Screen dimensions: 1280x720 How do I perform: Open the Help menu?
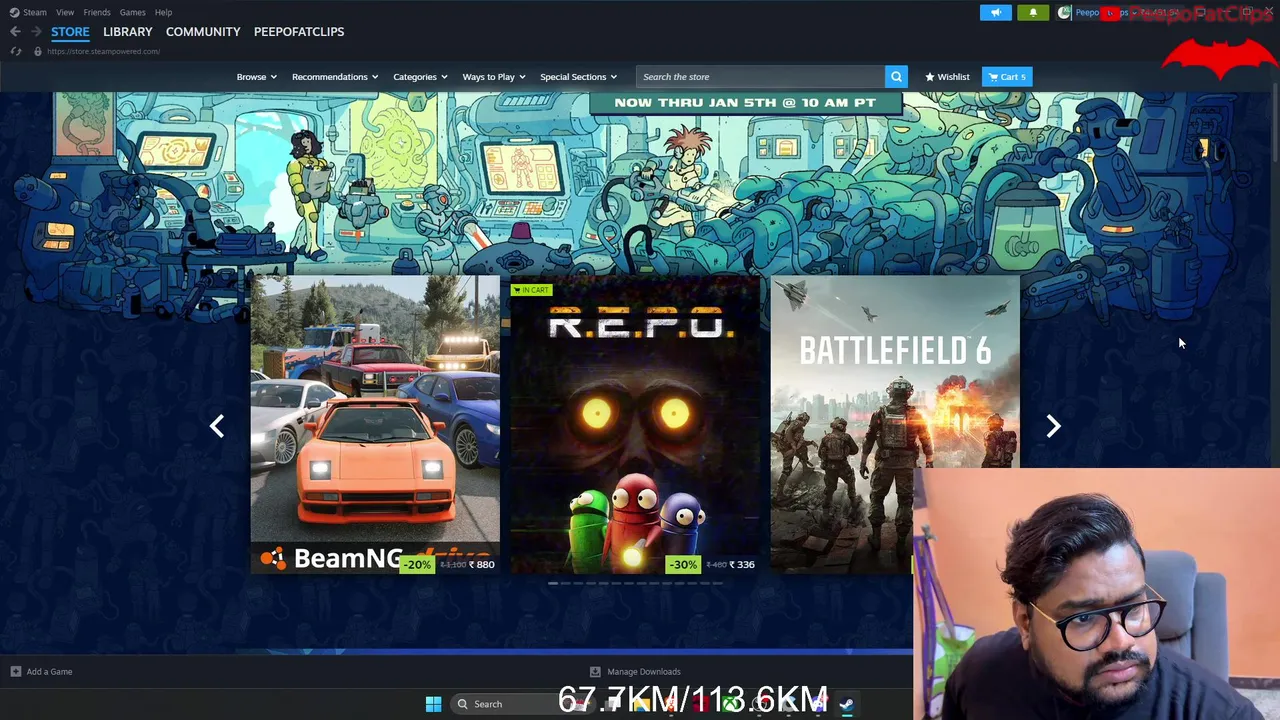[163, 12]
